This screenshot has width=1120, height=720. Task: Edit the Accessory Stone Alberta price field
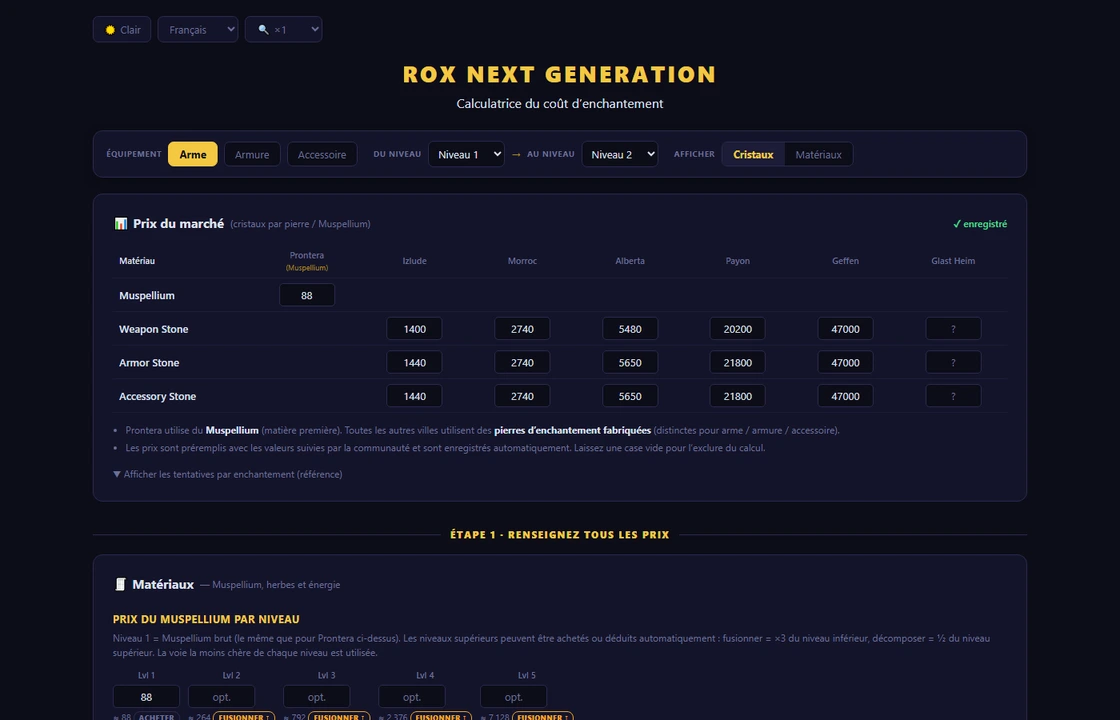click(x=630, y=396)
